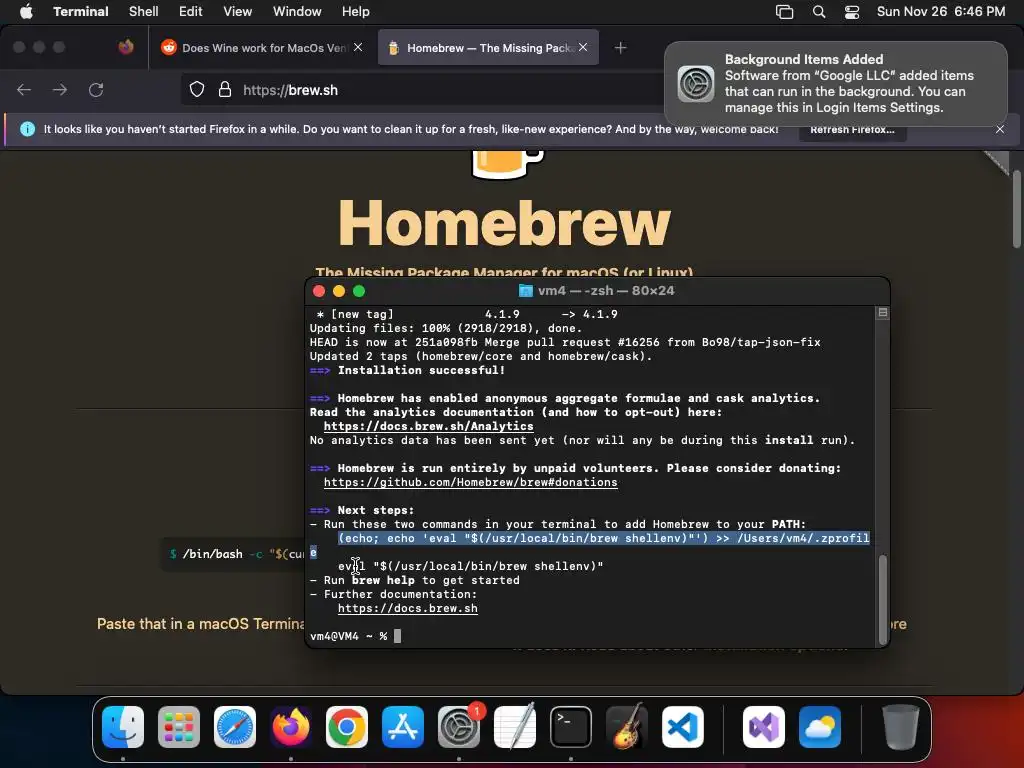Viewport: 1024px width, 768px height.
Task: Open App Store from the Dock
Action: (x=403, y=726)
